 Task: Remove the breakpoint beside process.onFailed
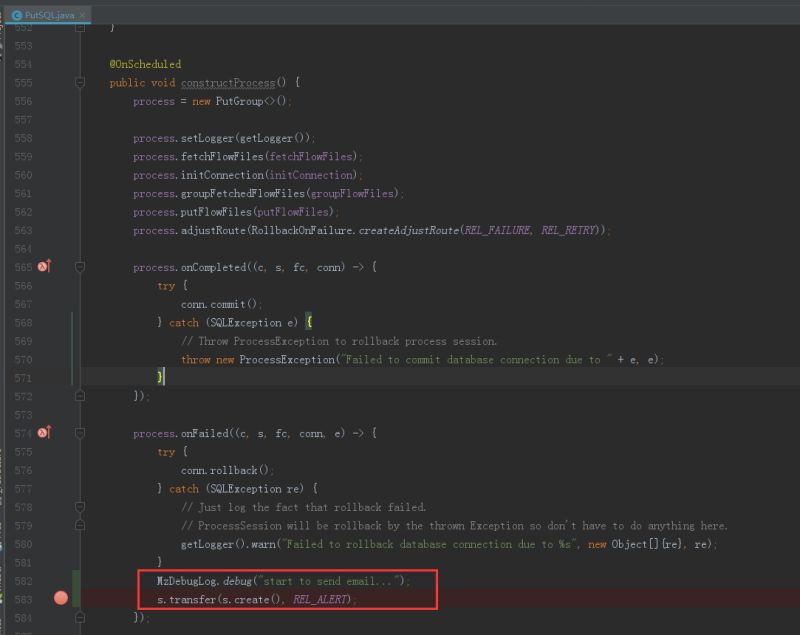[x=44, y=434]
